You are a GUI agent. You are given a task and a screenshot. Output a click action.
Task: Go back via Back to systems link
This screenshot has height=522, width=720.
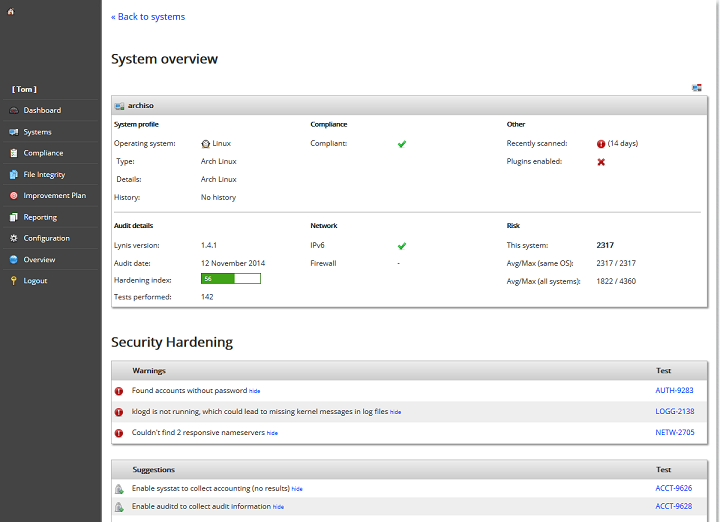148,17
